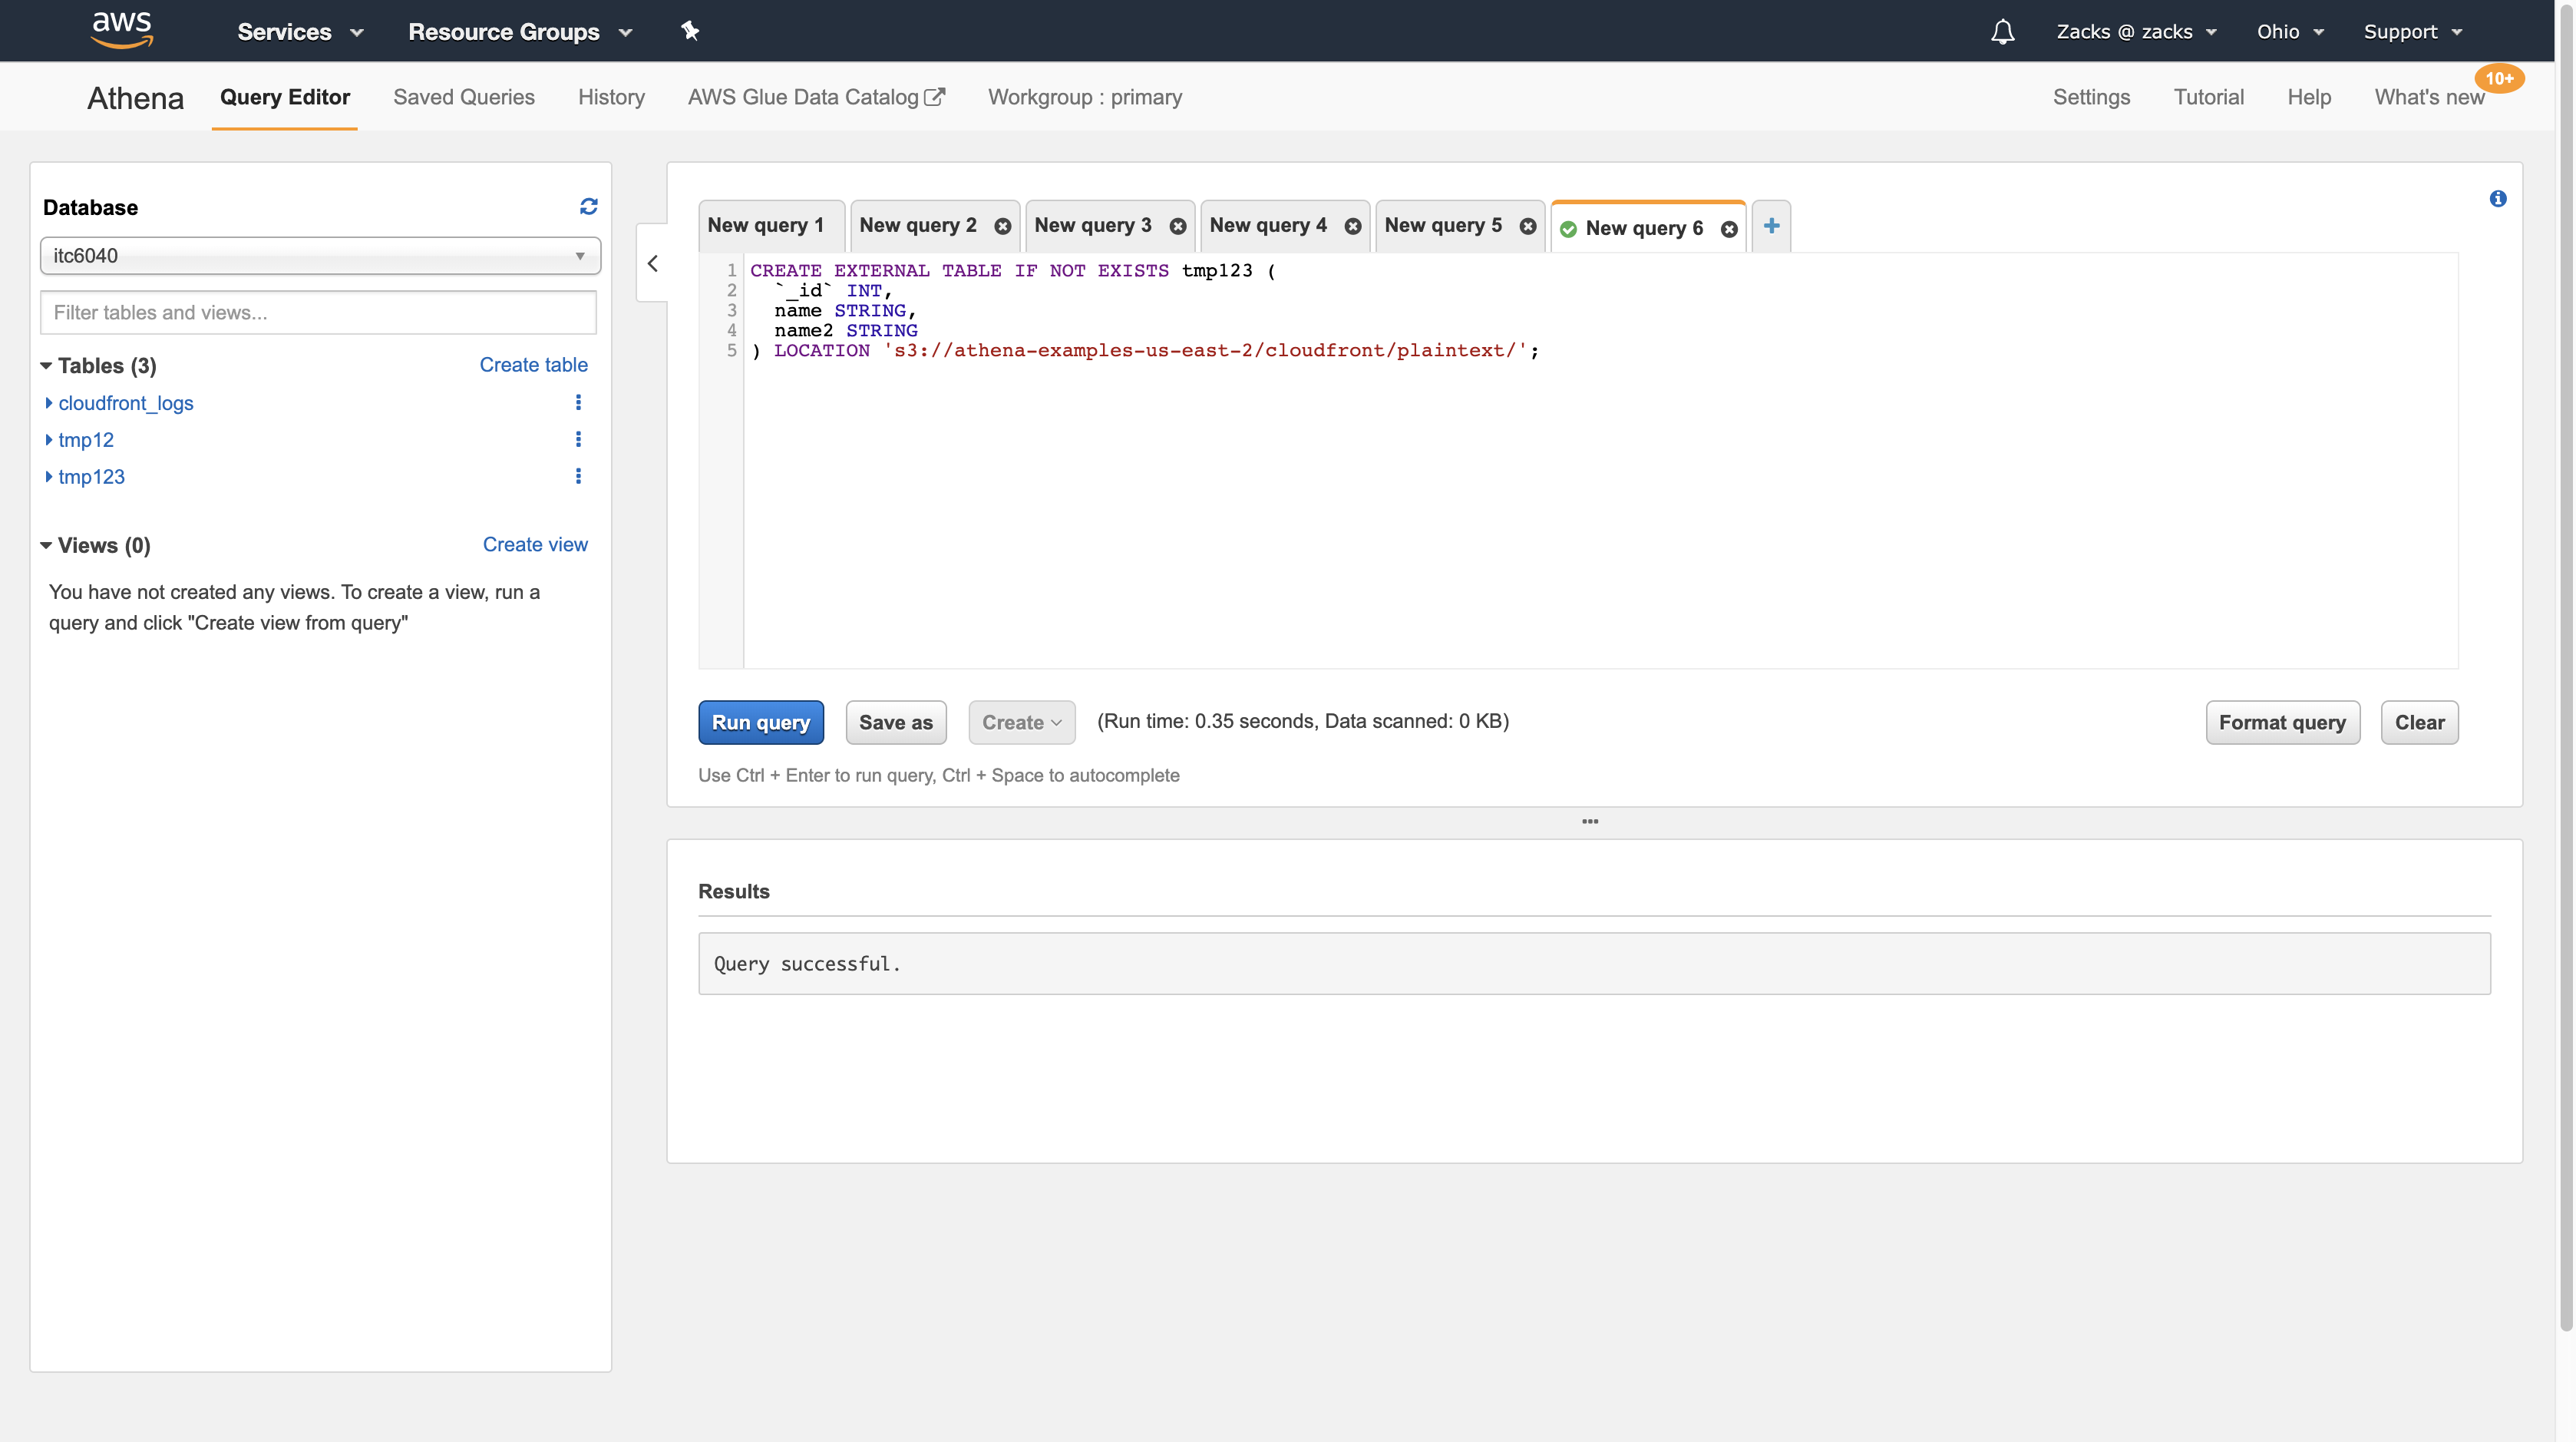Open options menu for cloudfront_logs table
2576x1442 pixels.
coord(578,402)
